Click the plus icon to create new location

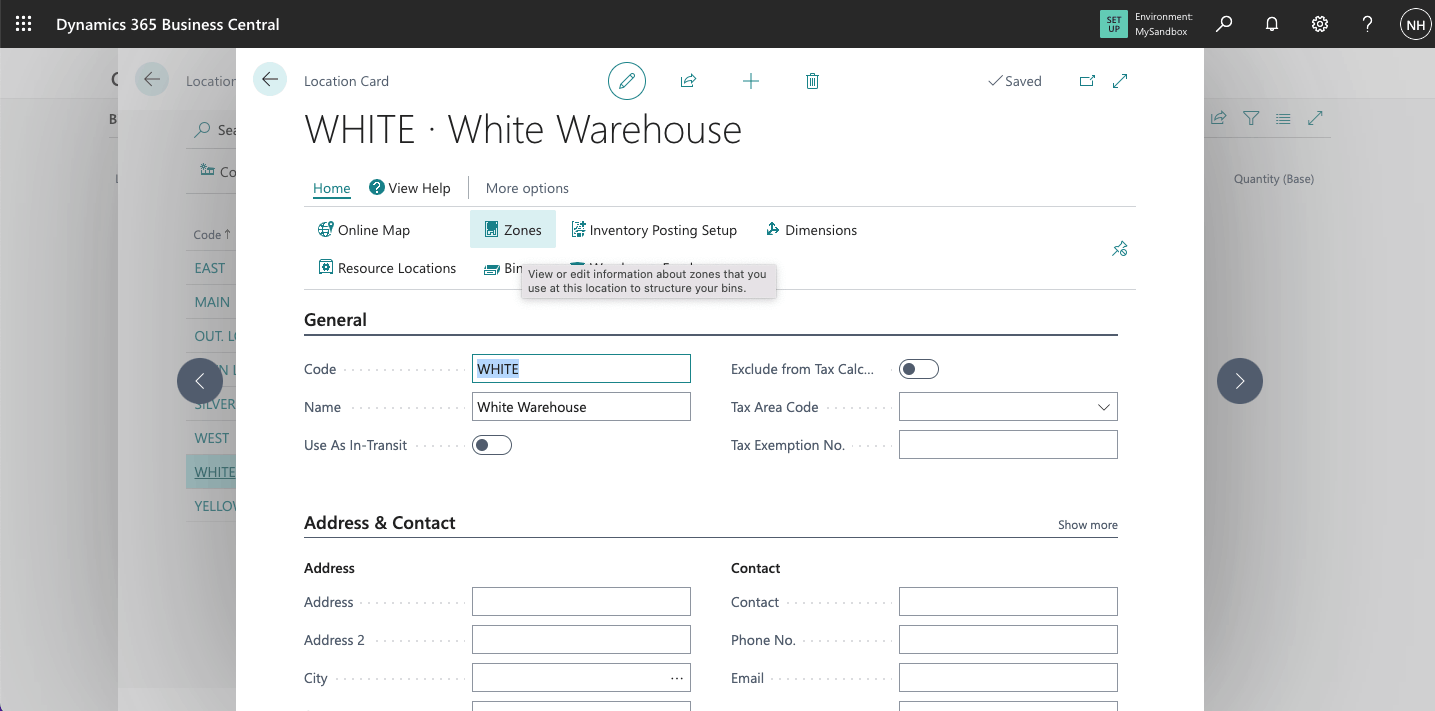point(751,81)
